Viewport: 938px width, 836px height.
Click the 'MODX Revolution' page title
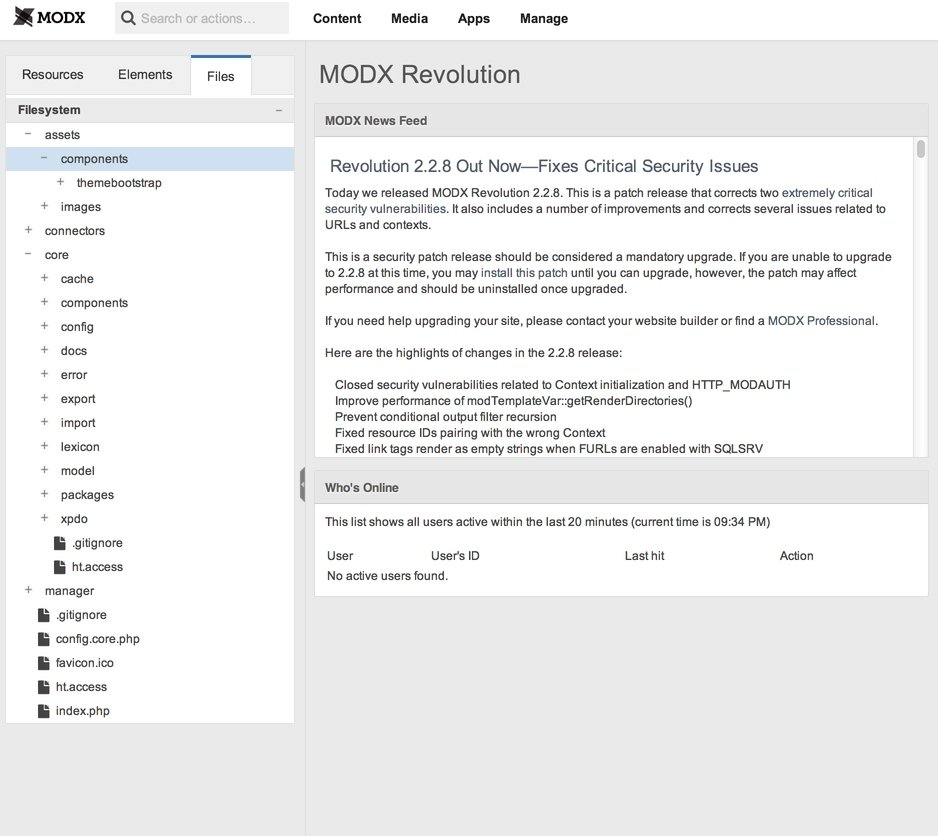tap(419, 74)
